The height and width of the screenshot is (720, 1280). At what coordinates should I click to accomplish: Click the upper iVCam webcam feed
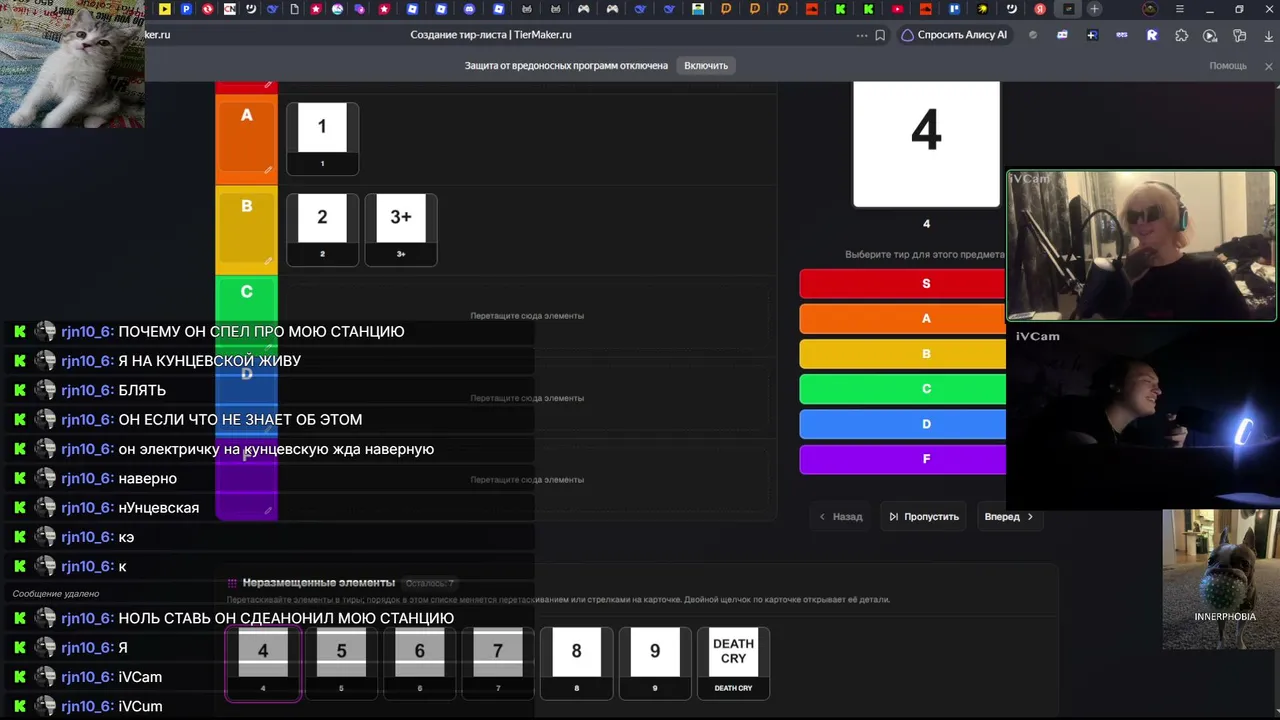click(x=1141, y=246)
